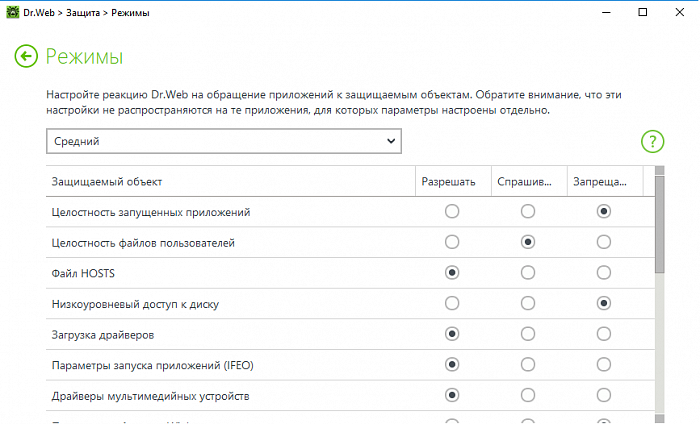
Task: Select Спрашивать for Драйверы мультимедийных устройств
Action: pos(528,395)
